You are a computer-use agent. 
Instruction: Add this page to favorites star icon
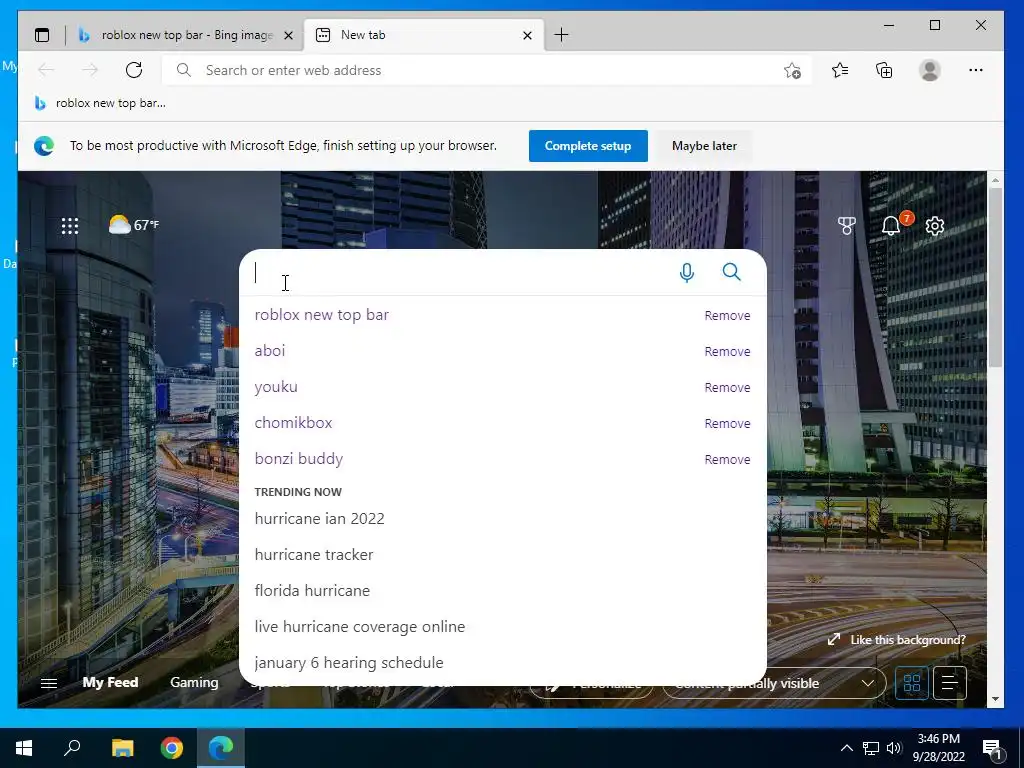[792, 70]
